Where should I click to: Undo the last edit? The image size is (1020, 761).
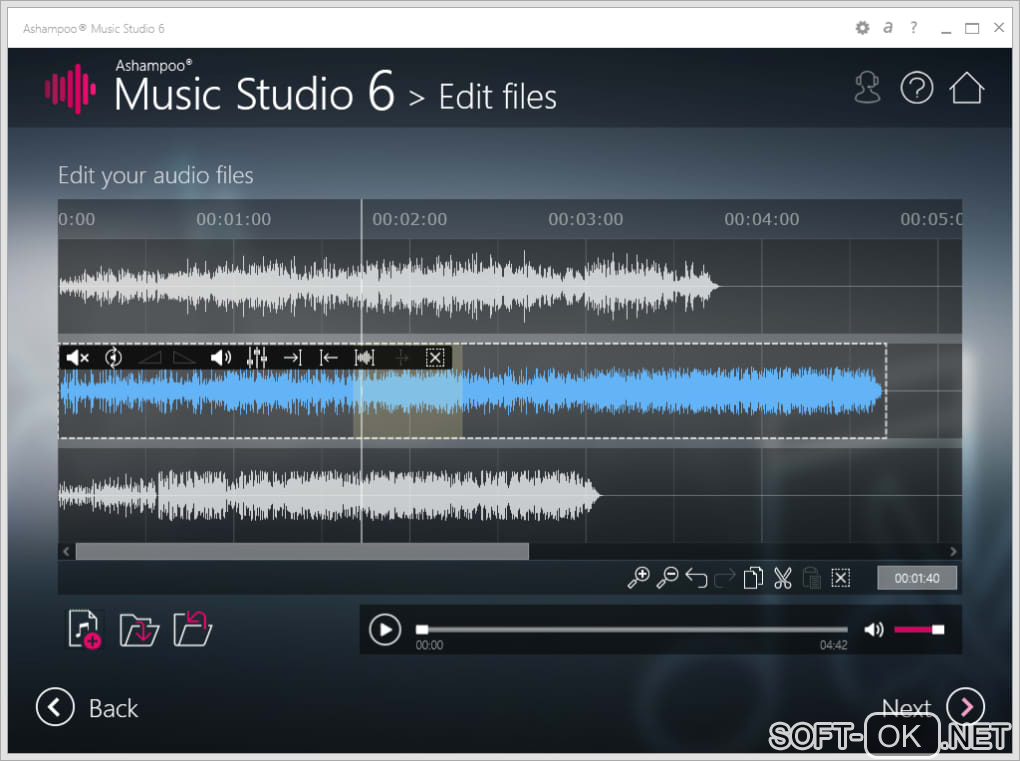(x=697, y=578)
